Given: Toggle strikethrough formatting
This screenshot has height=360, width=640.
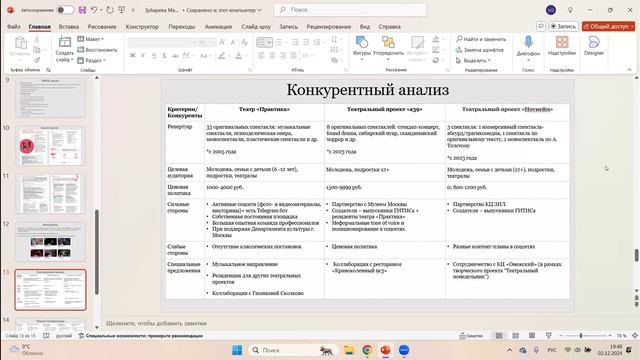Looking at the screenshot, I should pyautogui.click(x=175, y=56).
